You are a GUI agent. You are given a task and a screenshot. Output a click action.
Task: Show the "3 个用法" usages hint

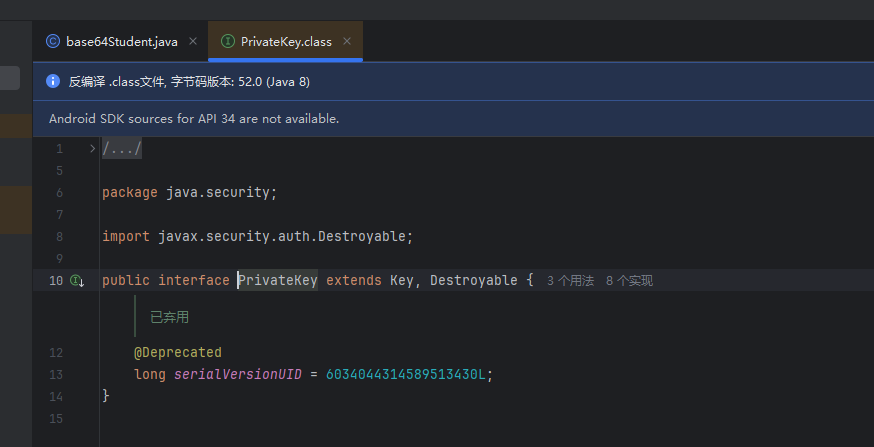coord(570,281)
